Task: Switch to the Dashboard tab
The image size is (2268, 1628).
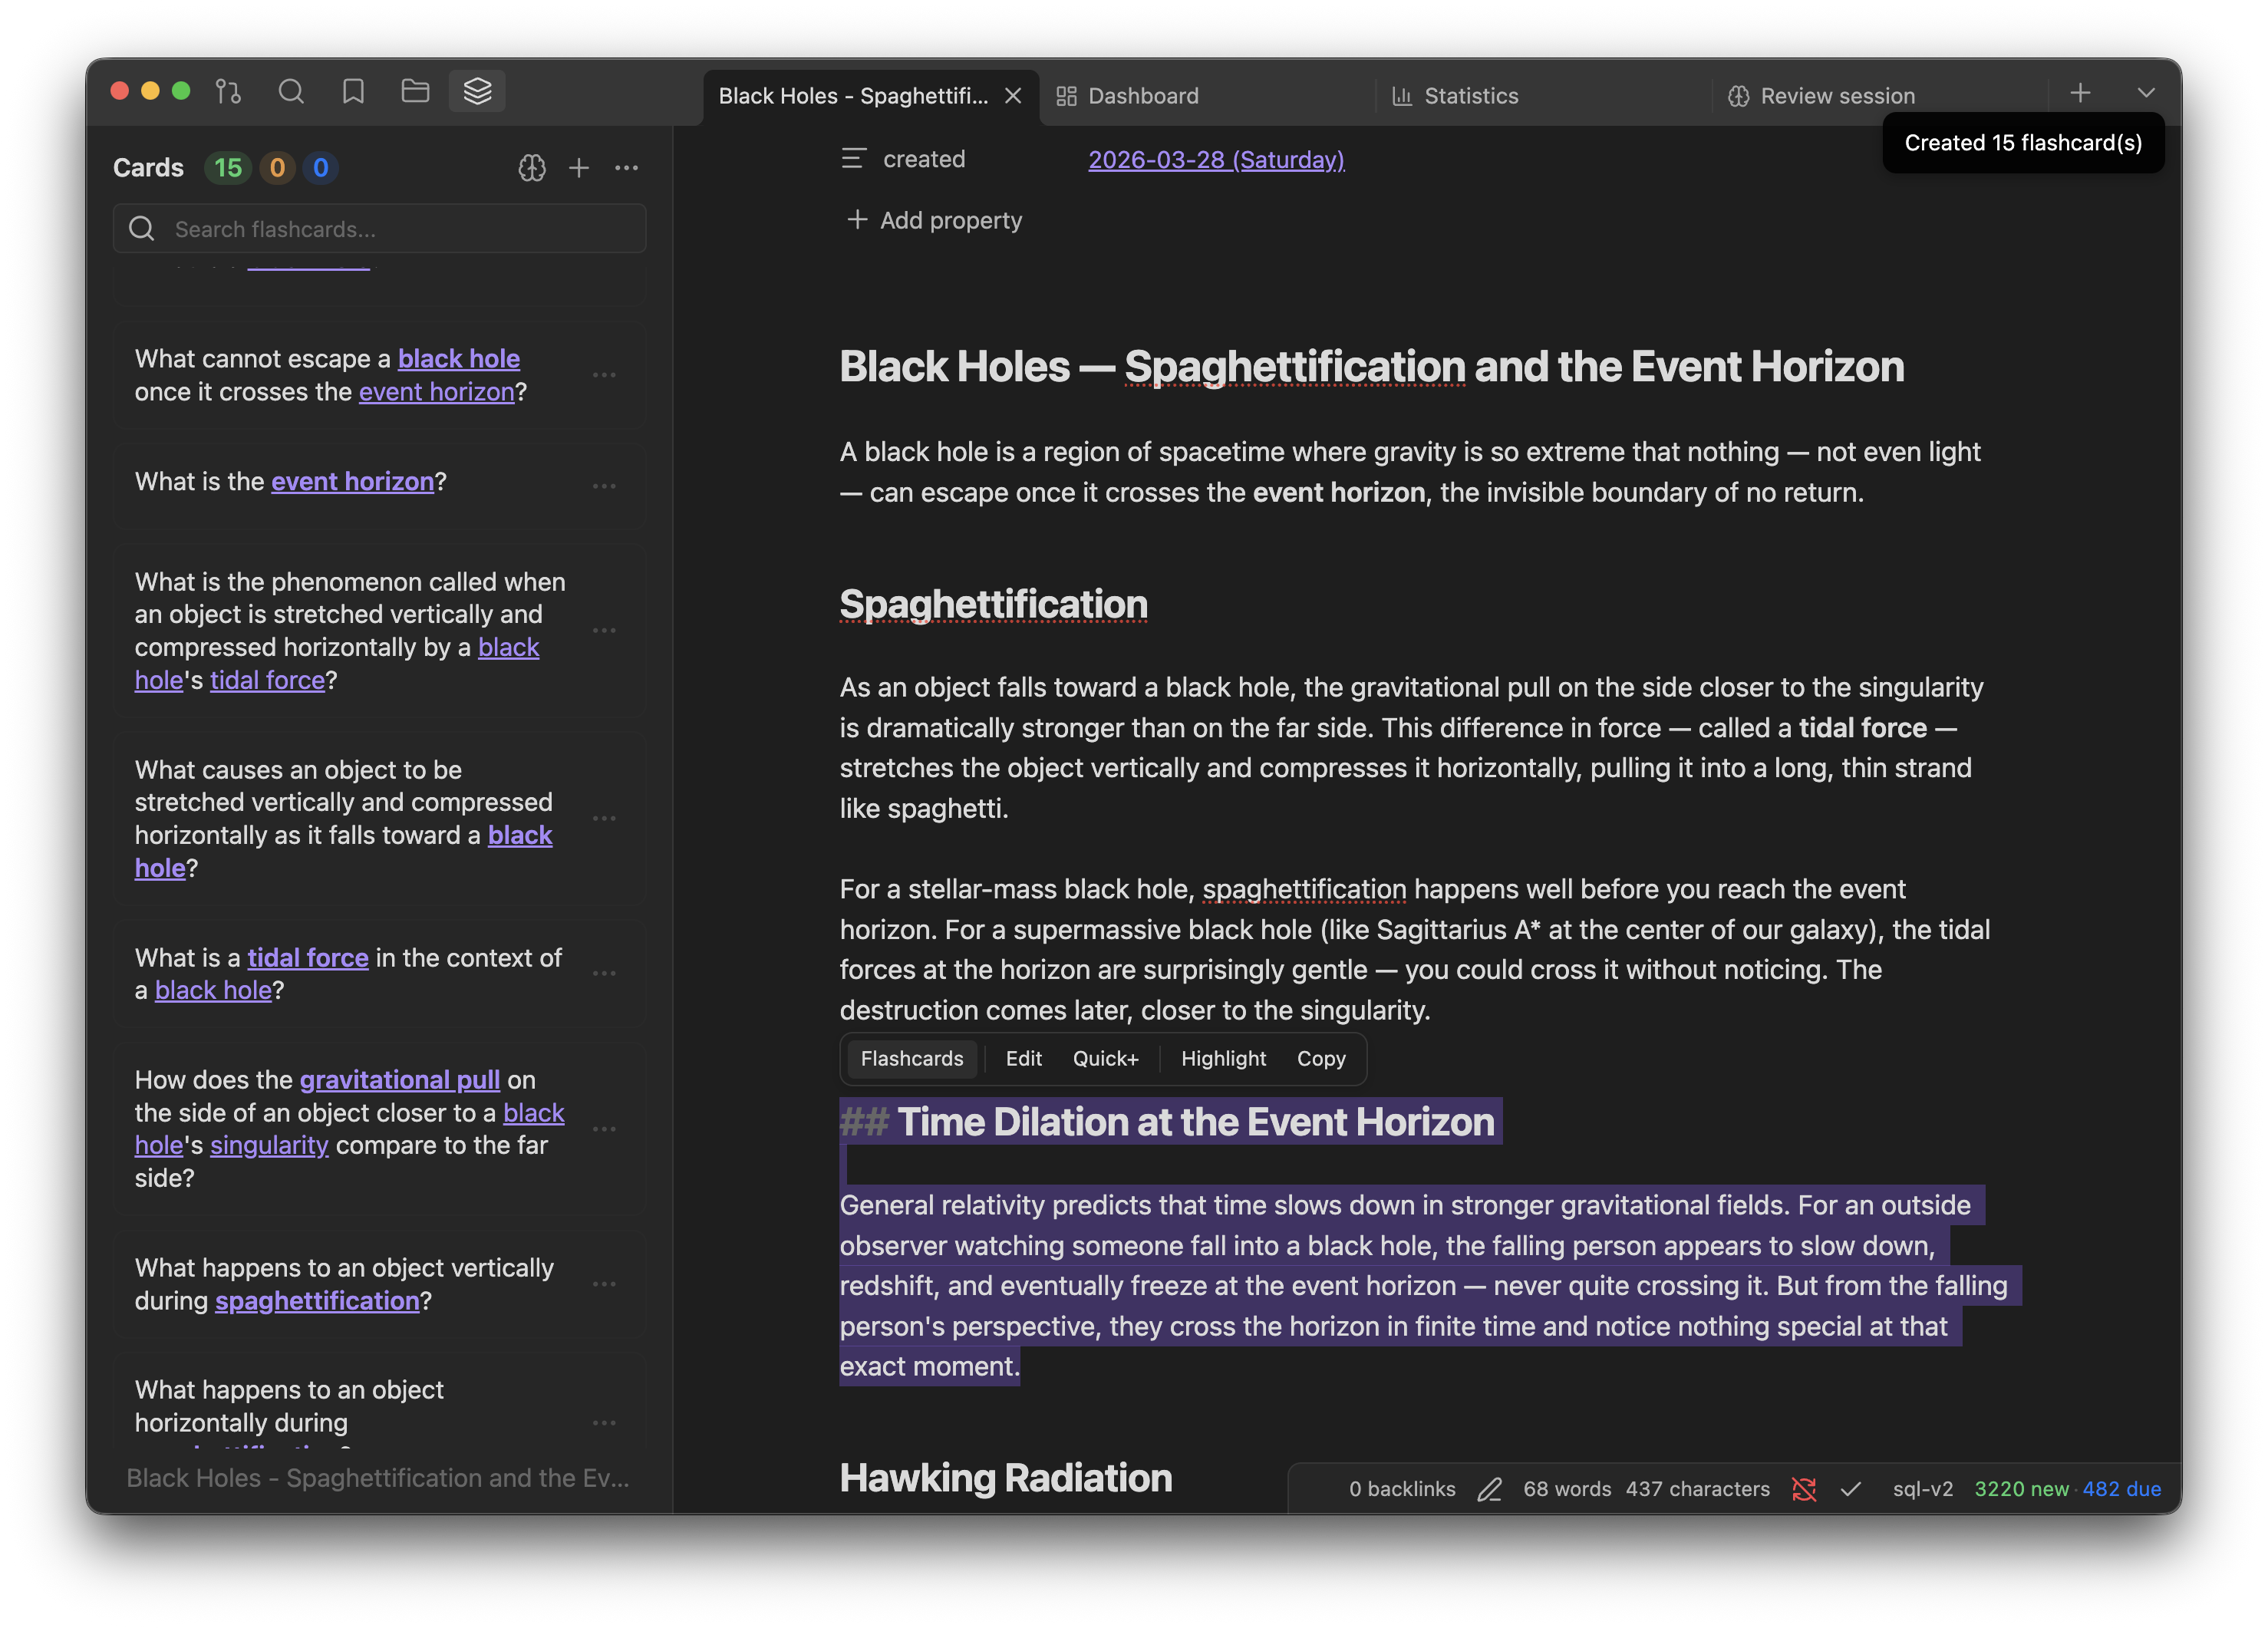Action: 1142,96
